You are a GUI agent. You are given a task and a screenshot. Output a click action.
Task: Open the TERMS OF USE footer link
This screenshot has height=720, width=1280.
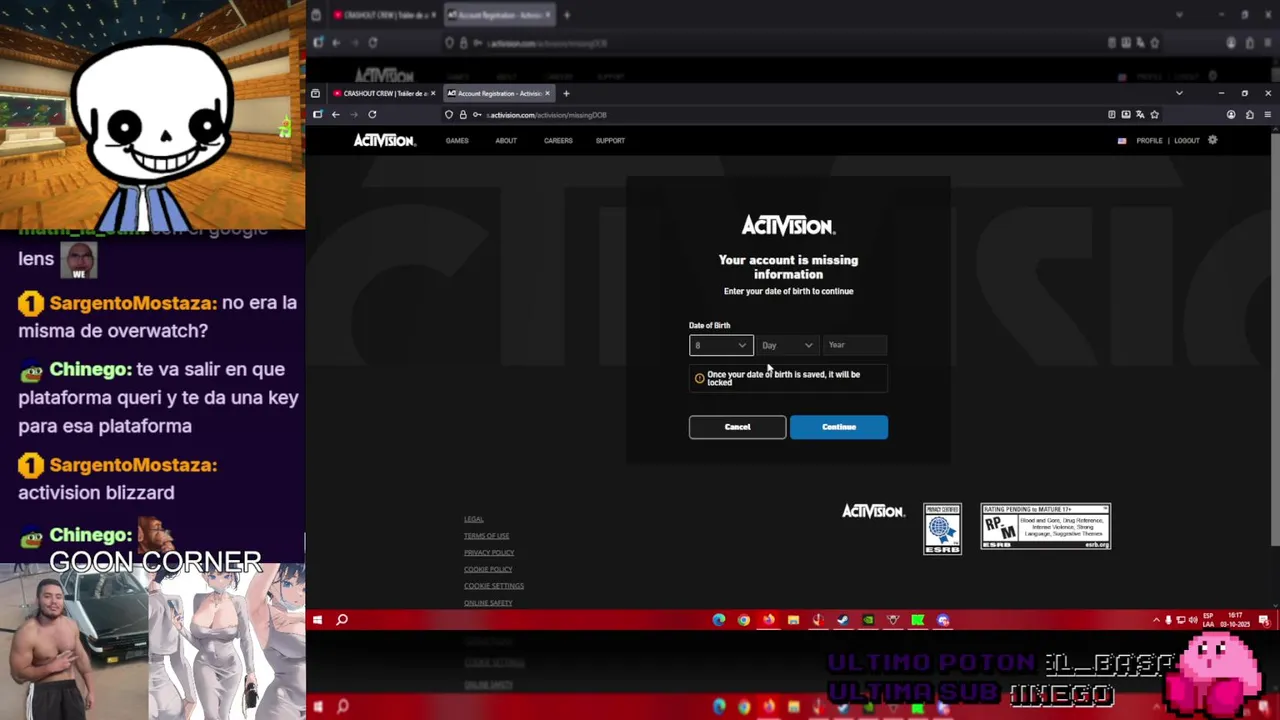(487, 536)
